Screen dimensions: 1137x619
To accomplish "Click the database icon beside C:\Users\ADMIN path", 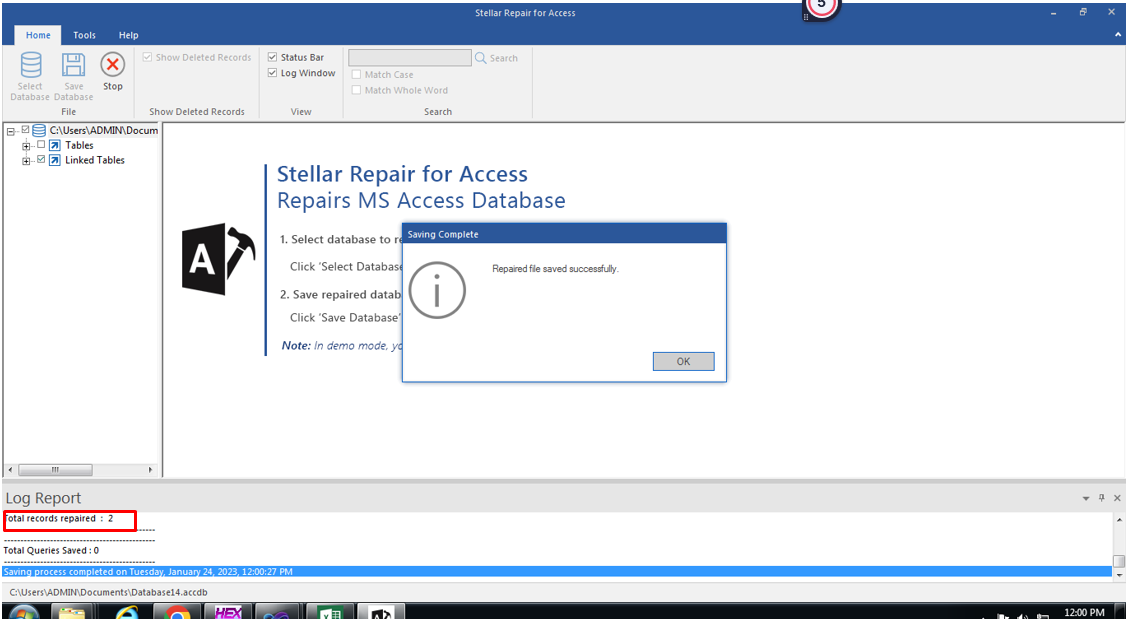I will click(x=39, y=130).
